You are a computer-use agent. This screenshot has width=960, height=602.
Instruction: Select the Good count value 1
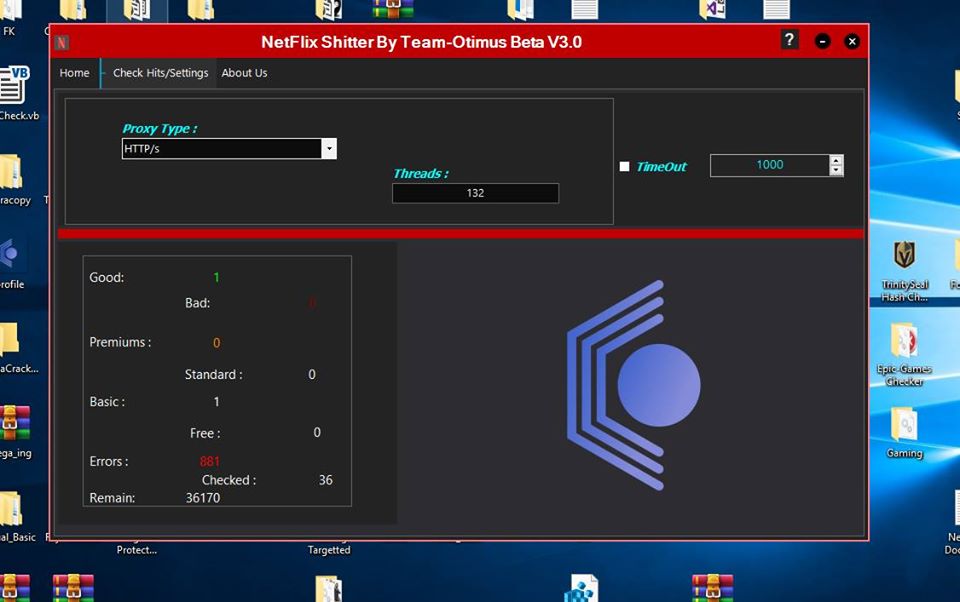click(216, 277)
